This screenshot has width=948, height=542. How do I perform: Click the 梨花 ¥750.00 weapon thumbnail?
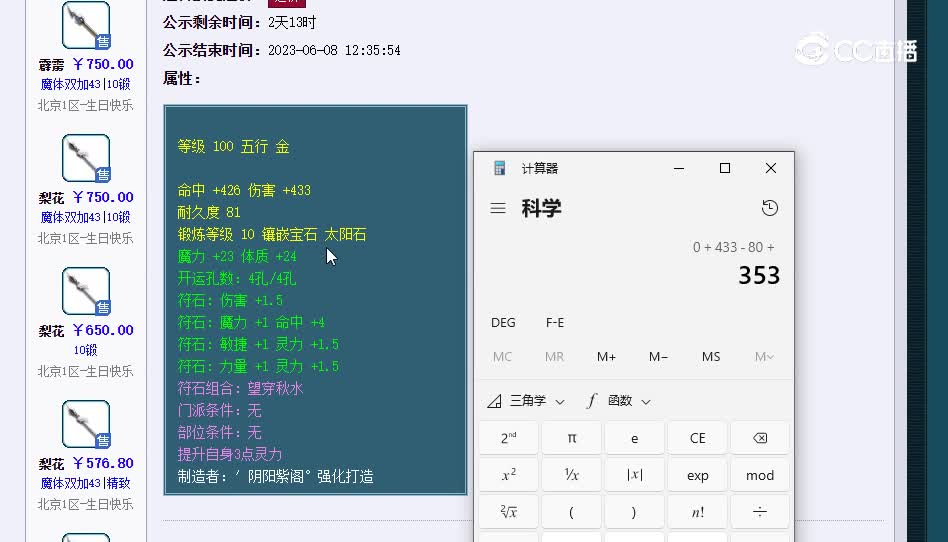[x=86, y=158]
